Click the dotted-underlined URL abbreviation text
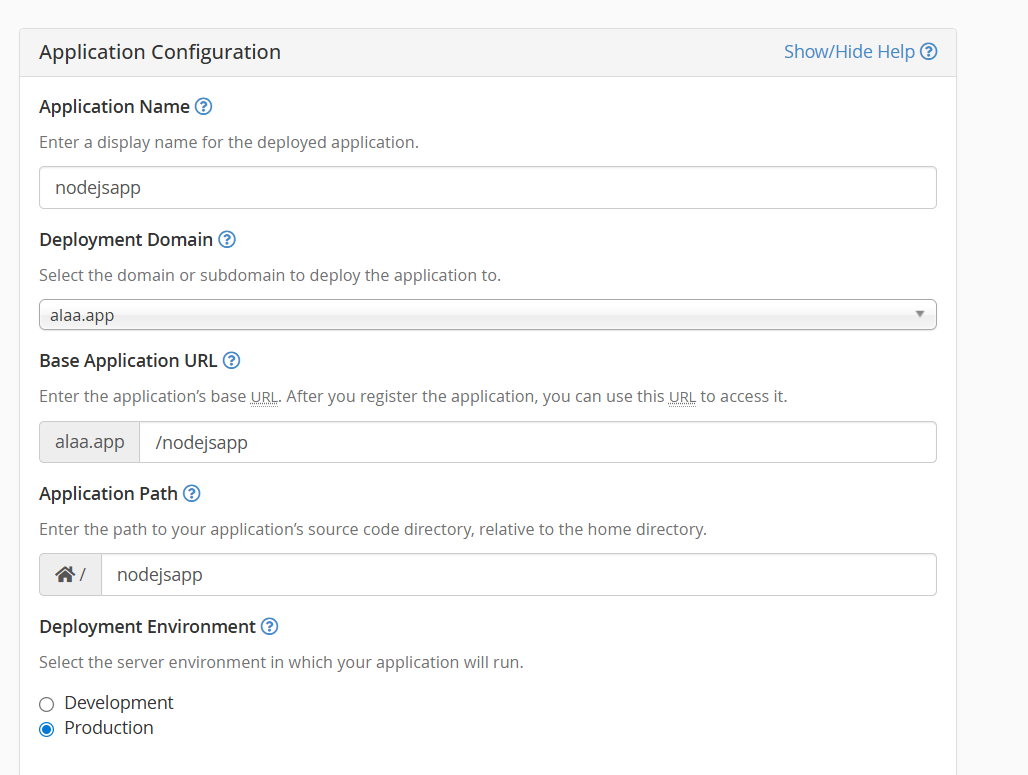1028x775 pixels. 263,396
